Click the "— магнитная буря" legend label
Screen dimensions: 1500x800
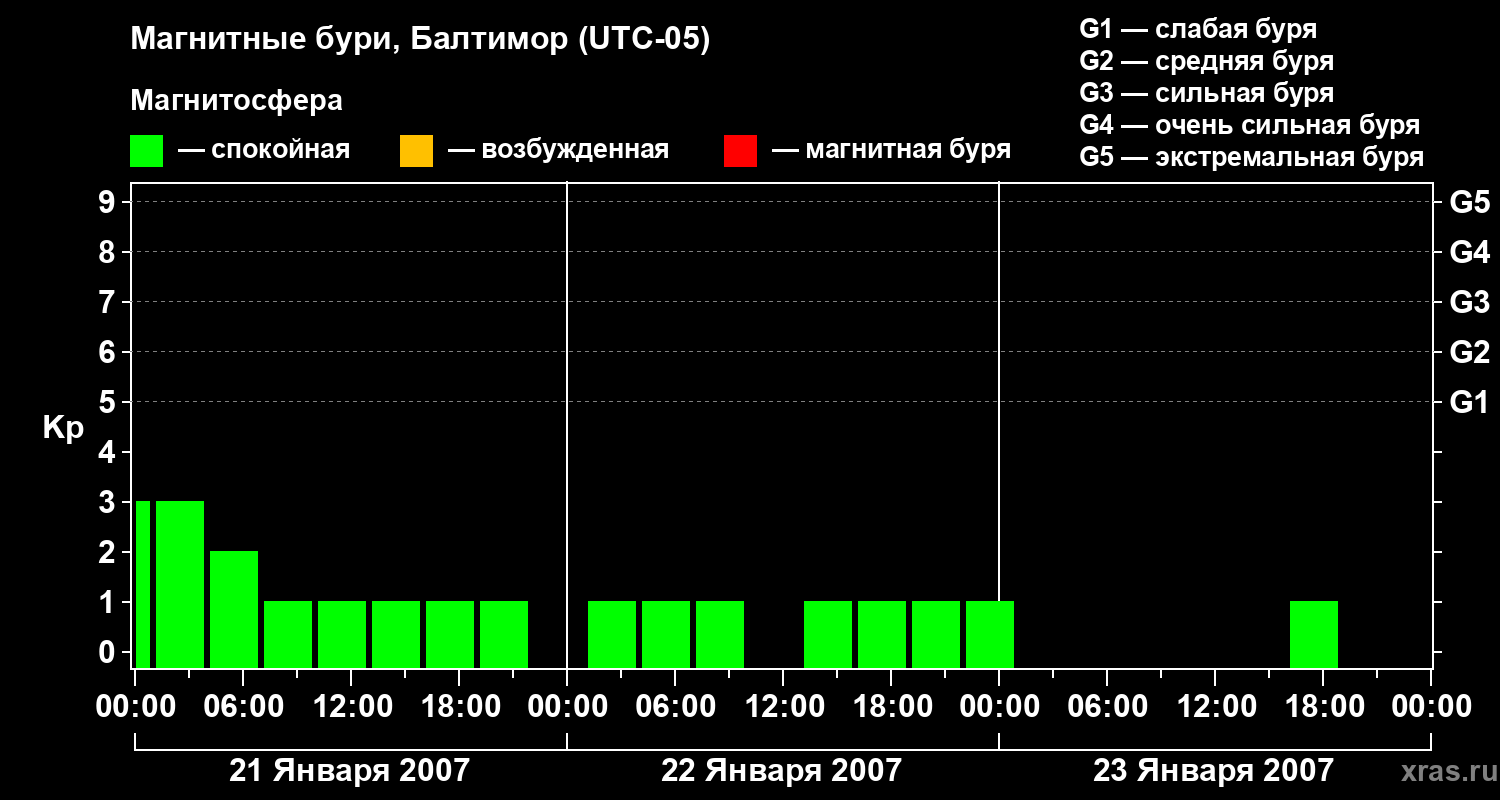pyautogui.click(x=892, y=150)
